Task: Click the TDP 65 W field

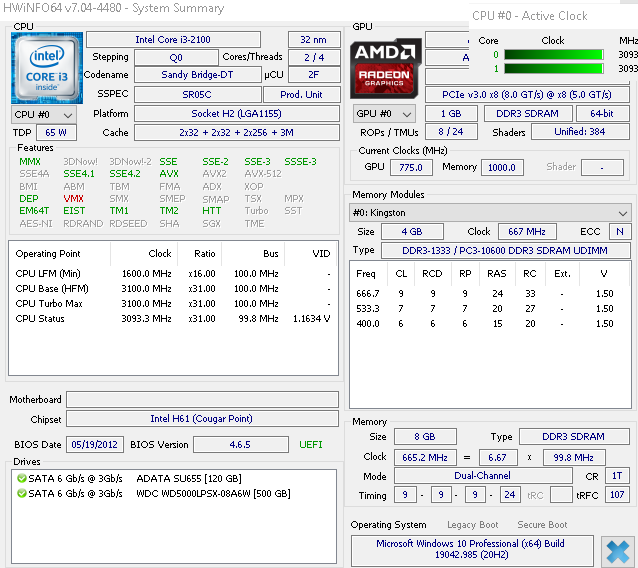Action: pos(56,133)
